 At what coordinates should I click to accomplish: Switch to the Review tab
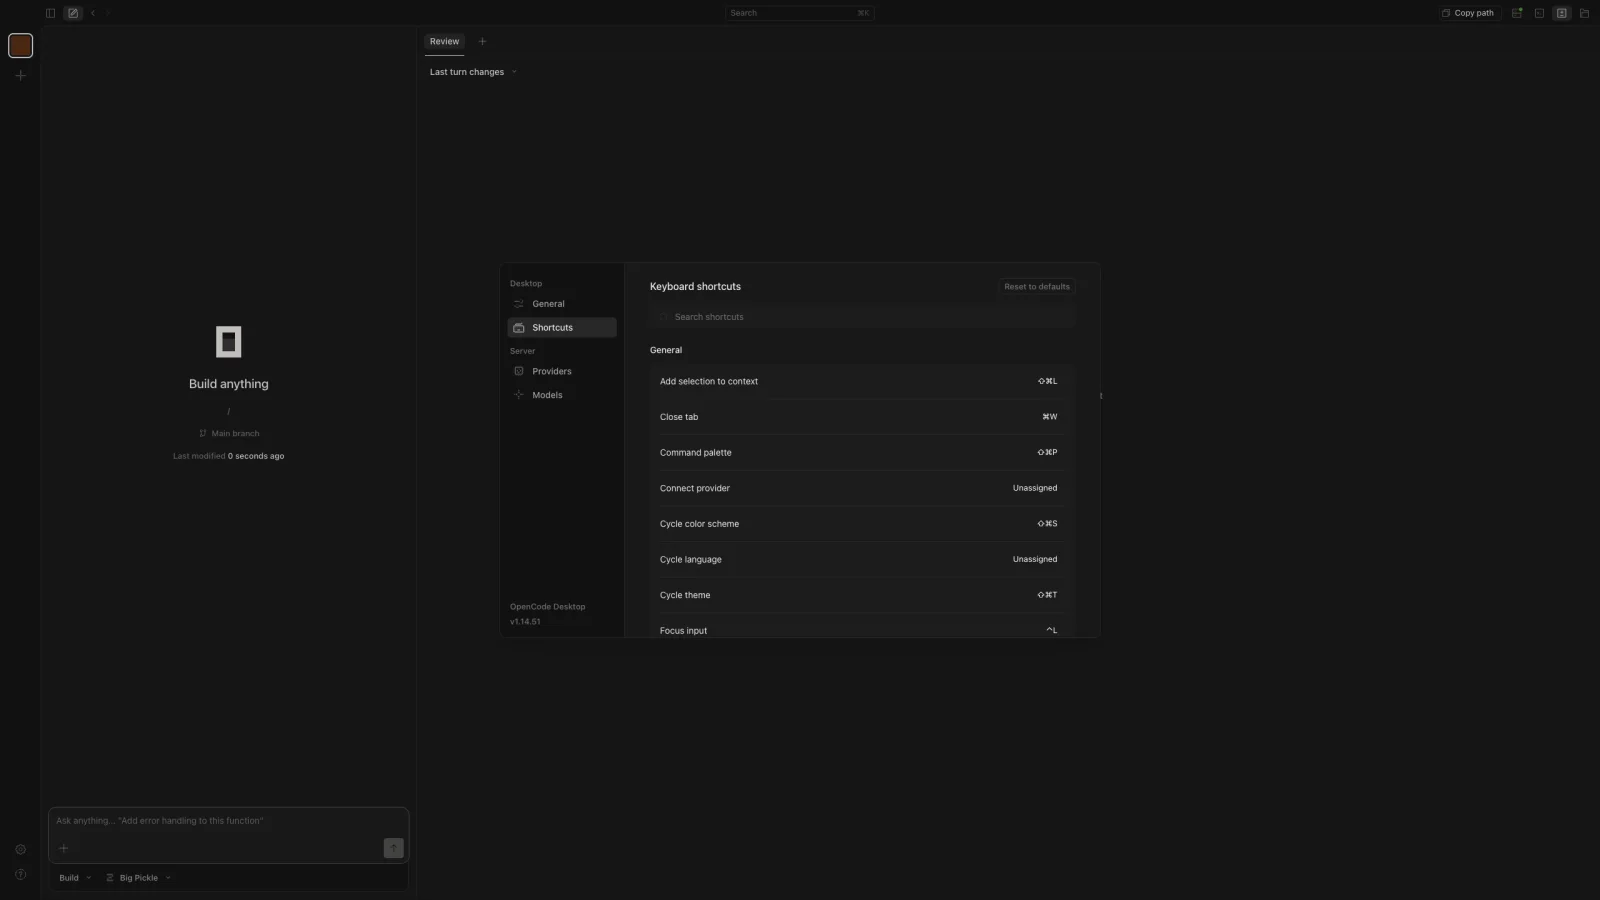444,41
